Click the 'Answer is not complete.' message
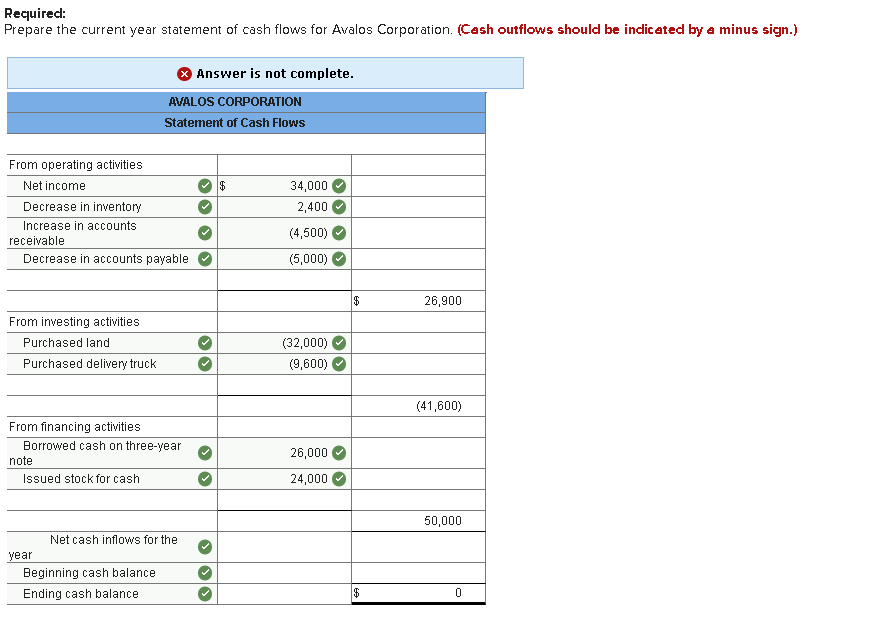The image size is (885, 617). pyautogui.click(x=275, y=74)
